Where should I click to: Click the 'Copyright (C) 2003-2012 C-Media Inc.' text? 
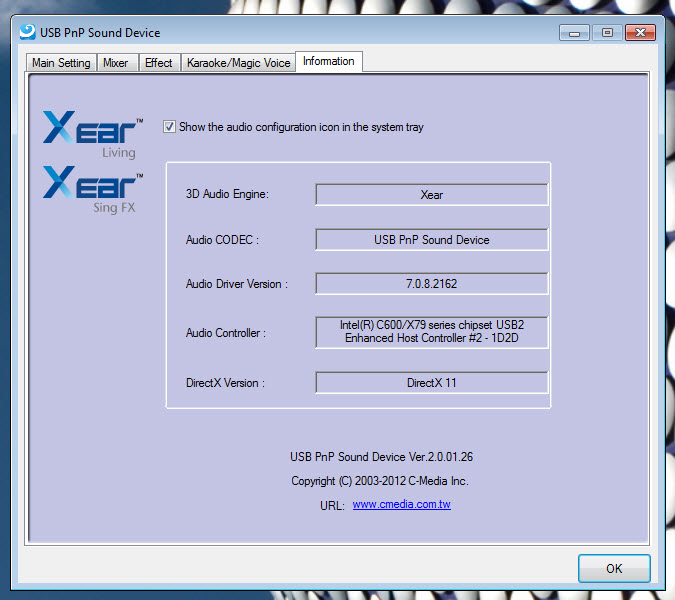380,481
